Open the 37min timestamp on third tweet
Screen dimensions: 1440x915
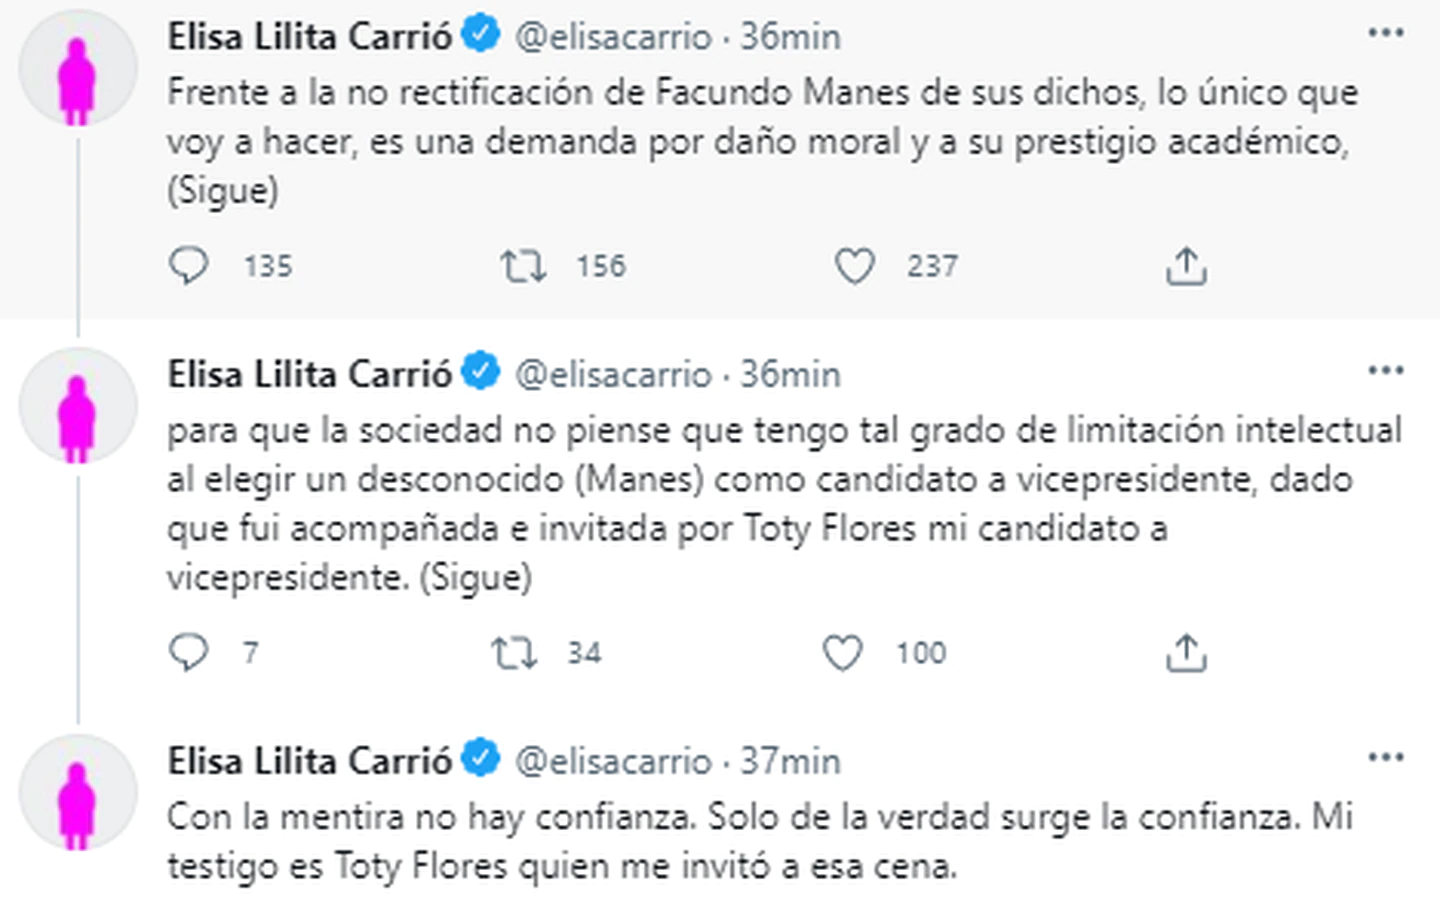point(790,762)
